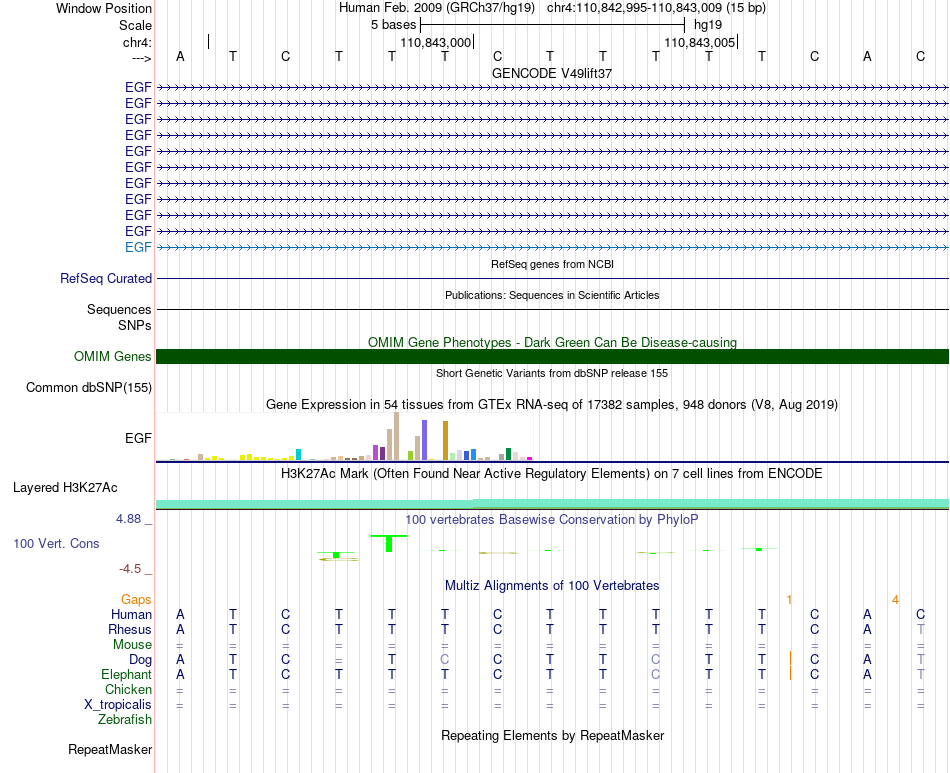The width and height of the screenshot is (950, 773).
Task: Click the X_tropicalis alignment row label
Action: click(x=118, y=705)
